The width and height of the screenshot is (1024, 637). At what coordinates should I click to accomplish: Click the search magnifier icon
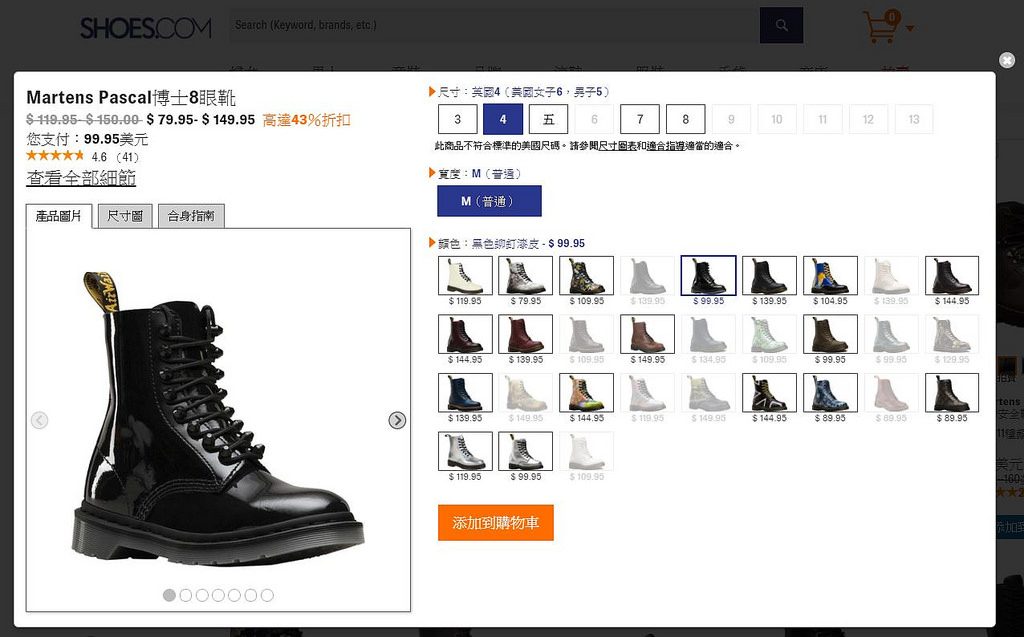tap(781, 25)
